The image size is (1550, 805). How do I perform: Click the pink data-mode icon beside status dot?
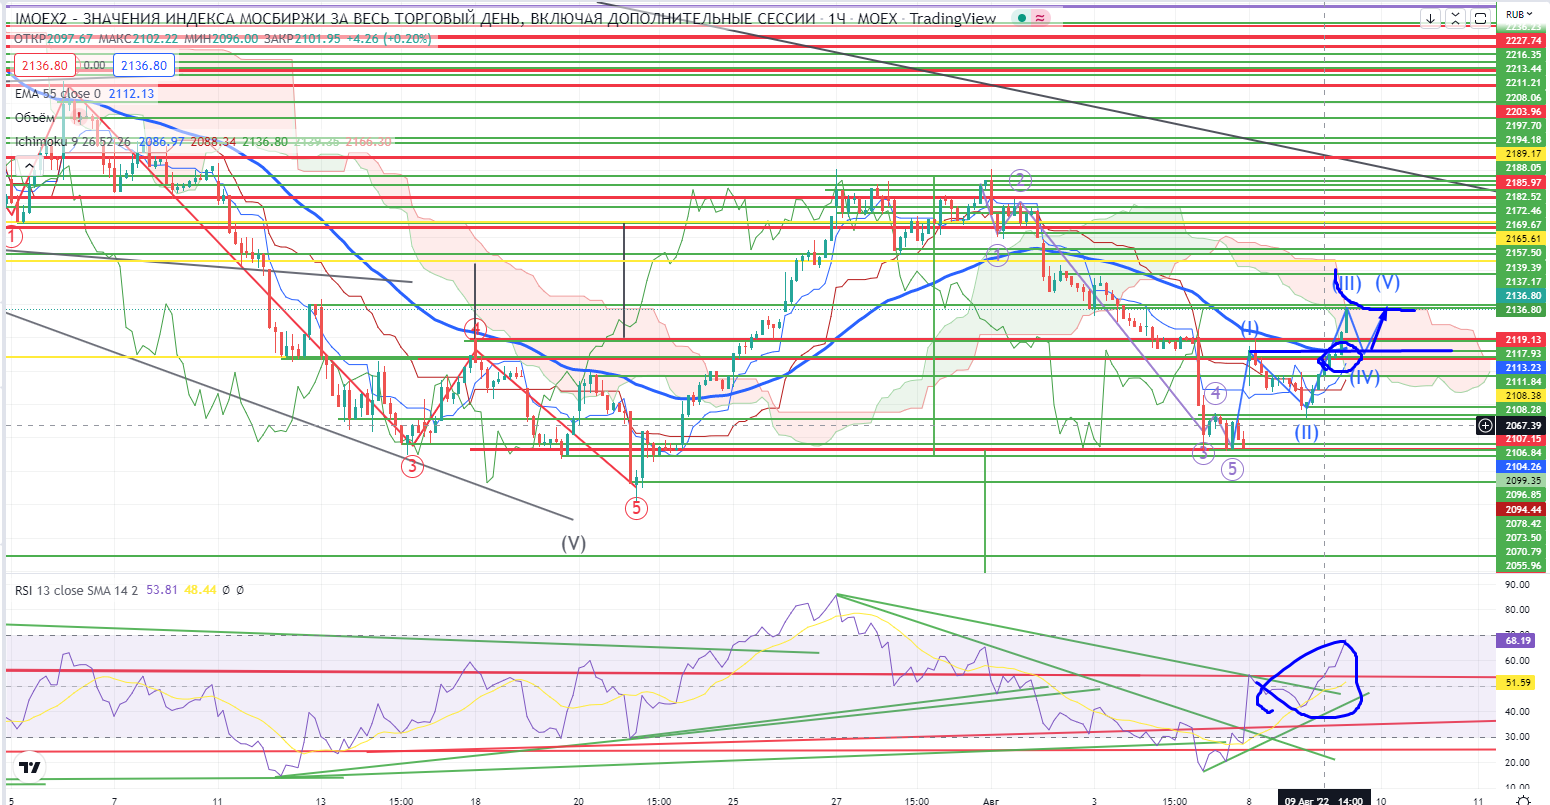(x=1038, y=17)
